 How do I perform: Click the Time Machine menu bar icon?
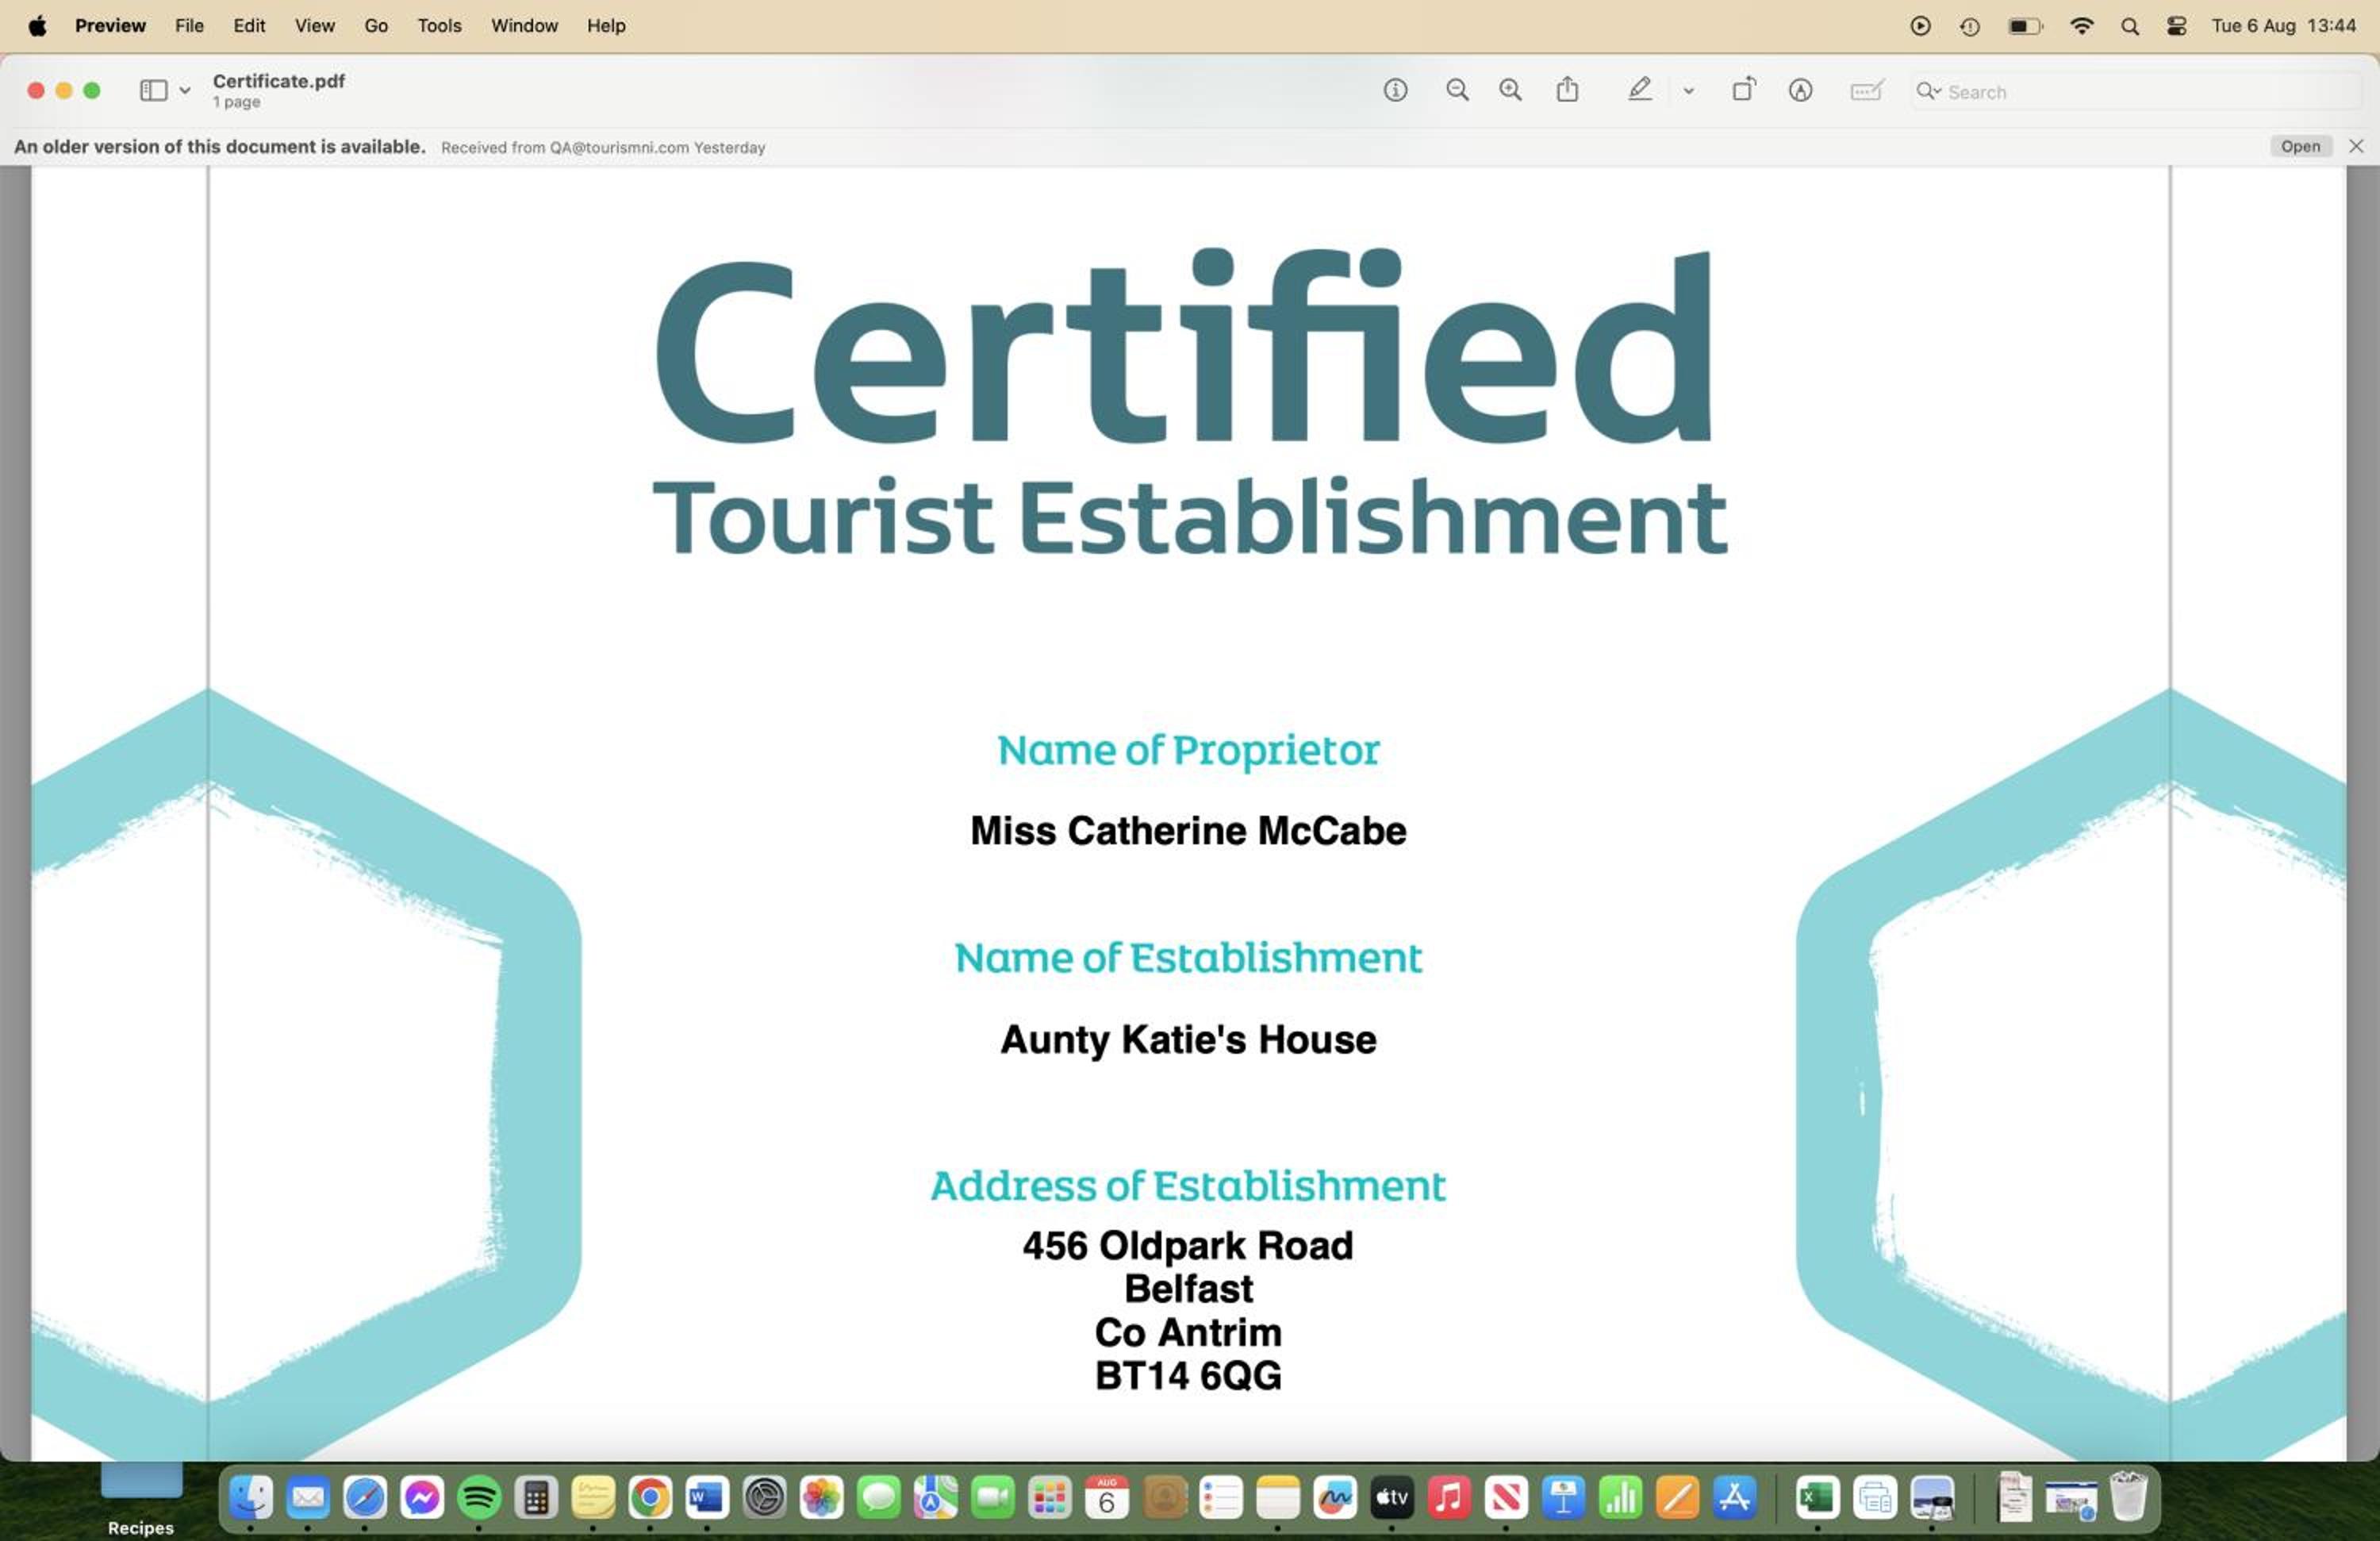[x=1969, y=27]
